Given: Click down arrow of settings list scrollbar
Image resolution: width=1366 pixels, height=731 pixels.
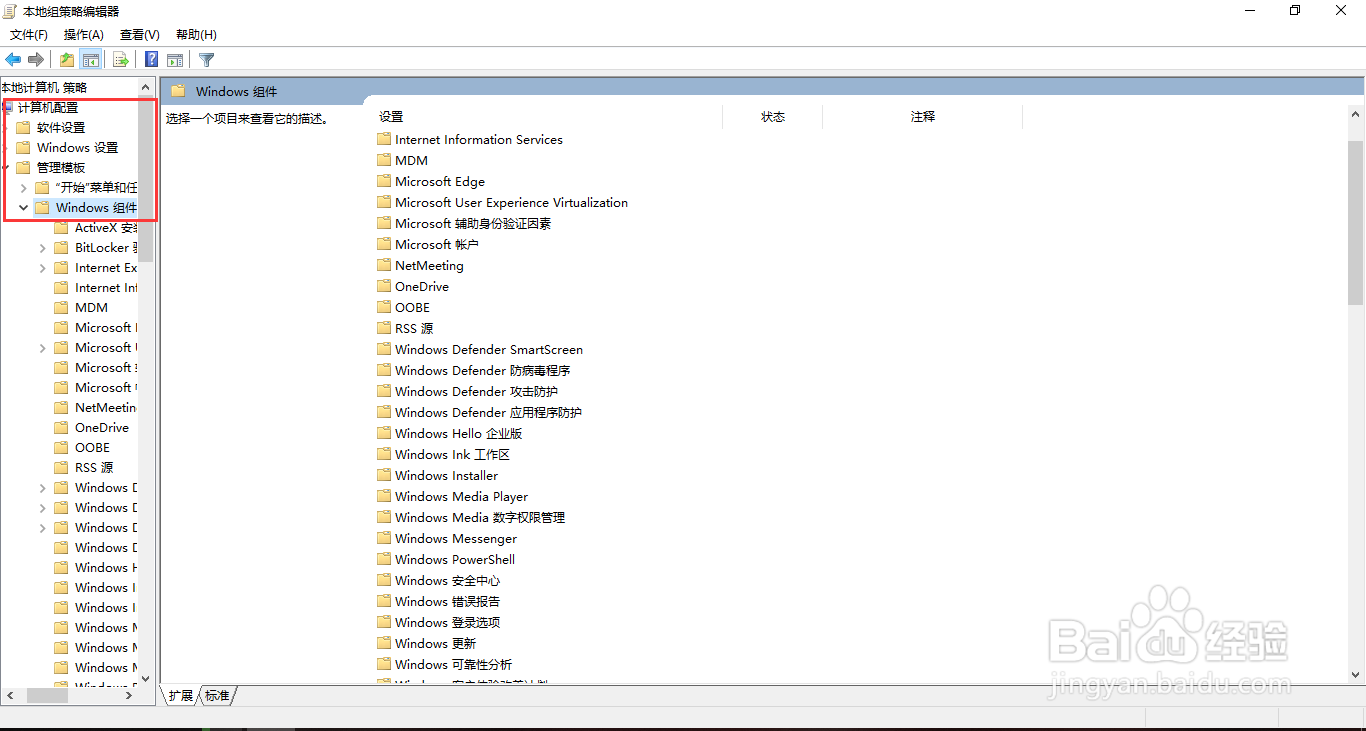Looking at the screenshot, I should click(x=1356, y=676).
